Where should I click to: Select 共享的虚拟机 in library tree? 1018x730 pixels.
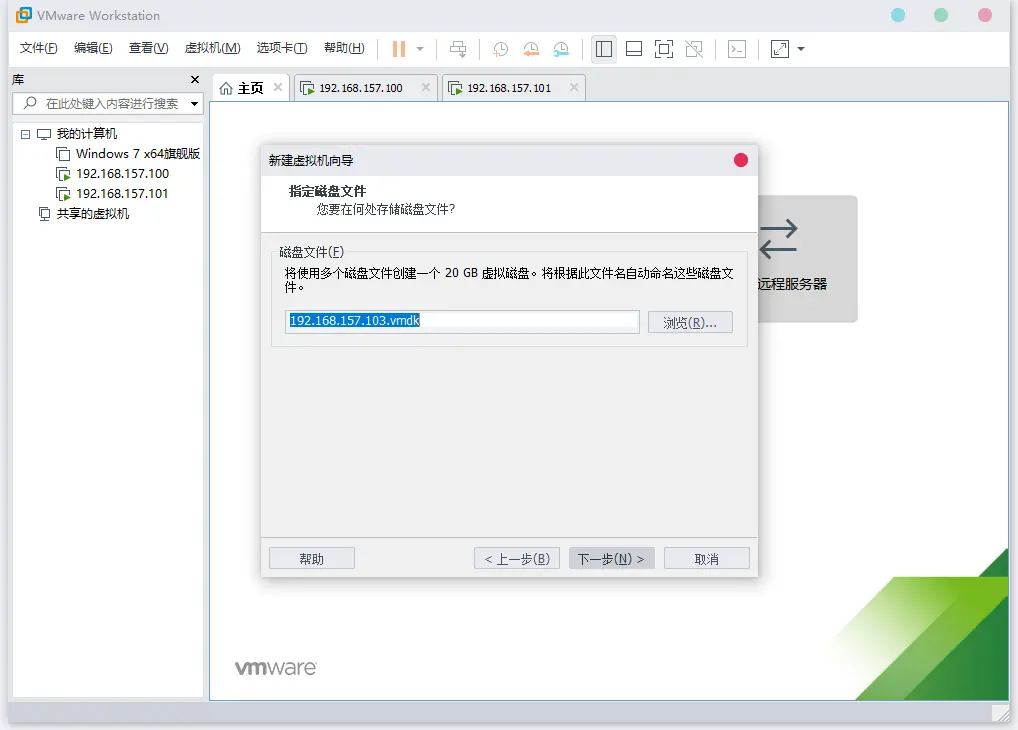click(x=92, y=214)
